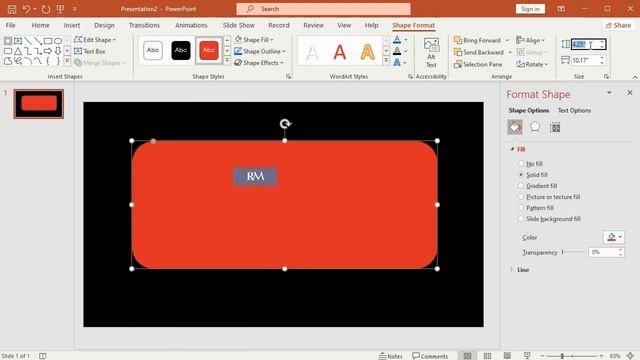Apply the white outlined Abc shape style

(x=153, y=50)
